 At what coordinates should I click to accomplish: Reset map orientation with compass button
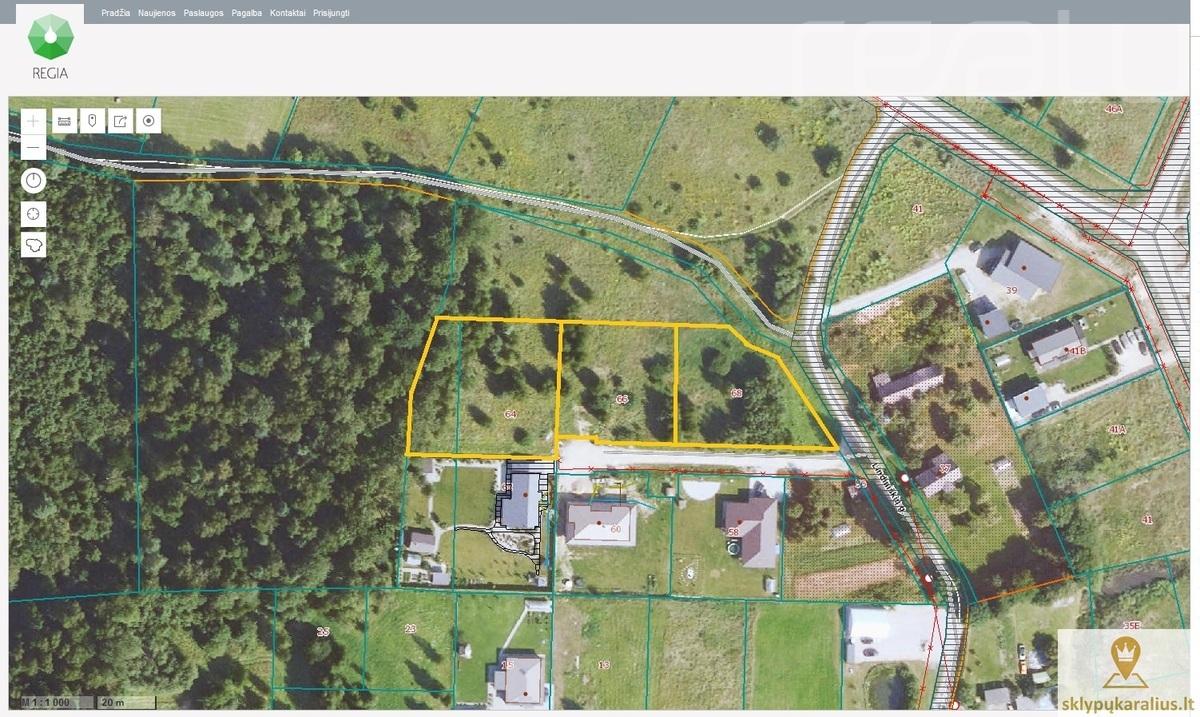click(x=33, y=181)
